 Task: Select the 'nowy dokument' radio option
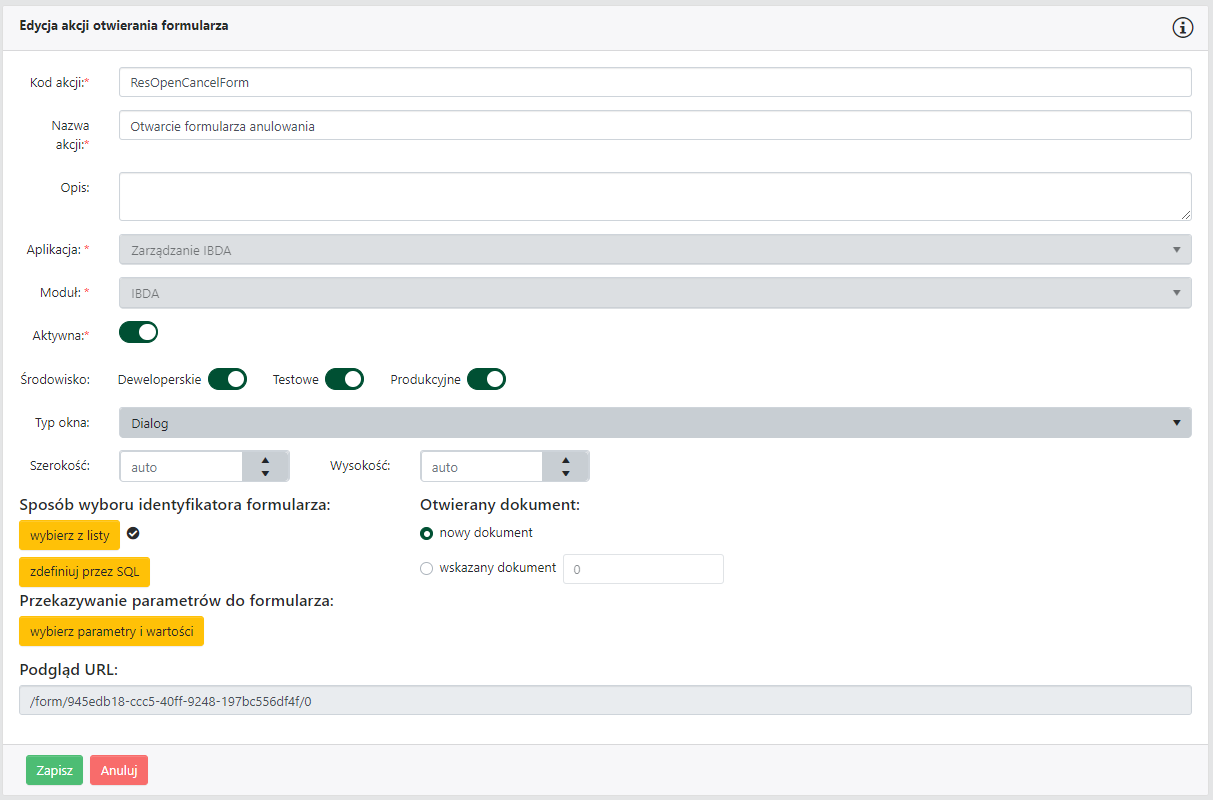pos(427,533)
